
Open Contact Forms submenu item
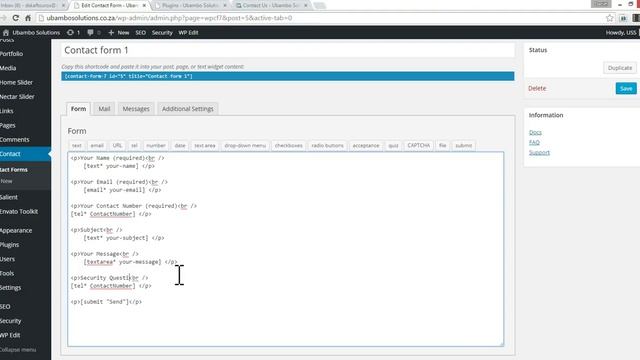point(14,169)
